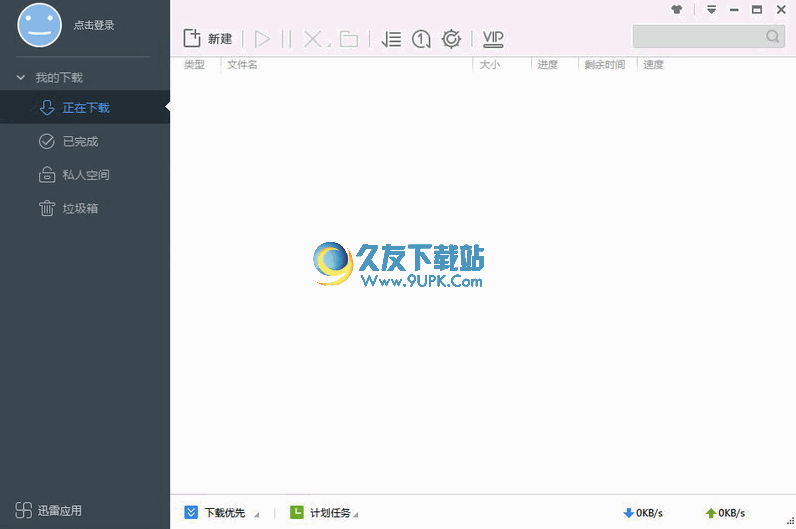796x529 pixels.
Task: Sort by 速度 column header
Action: 653,64
